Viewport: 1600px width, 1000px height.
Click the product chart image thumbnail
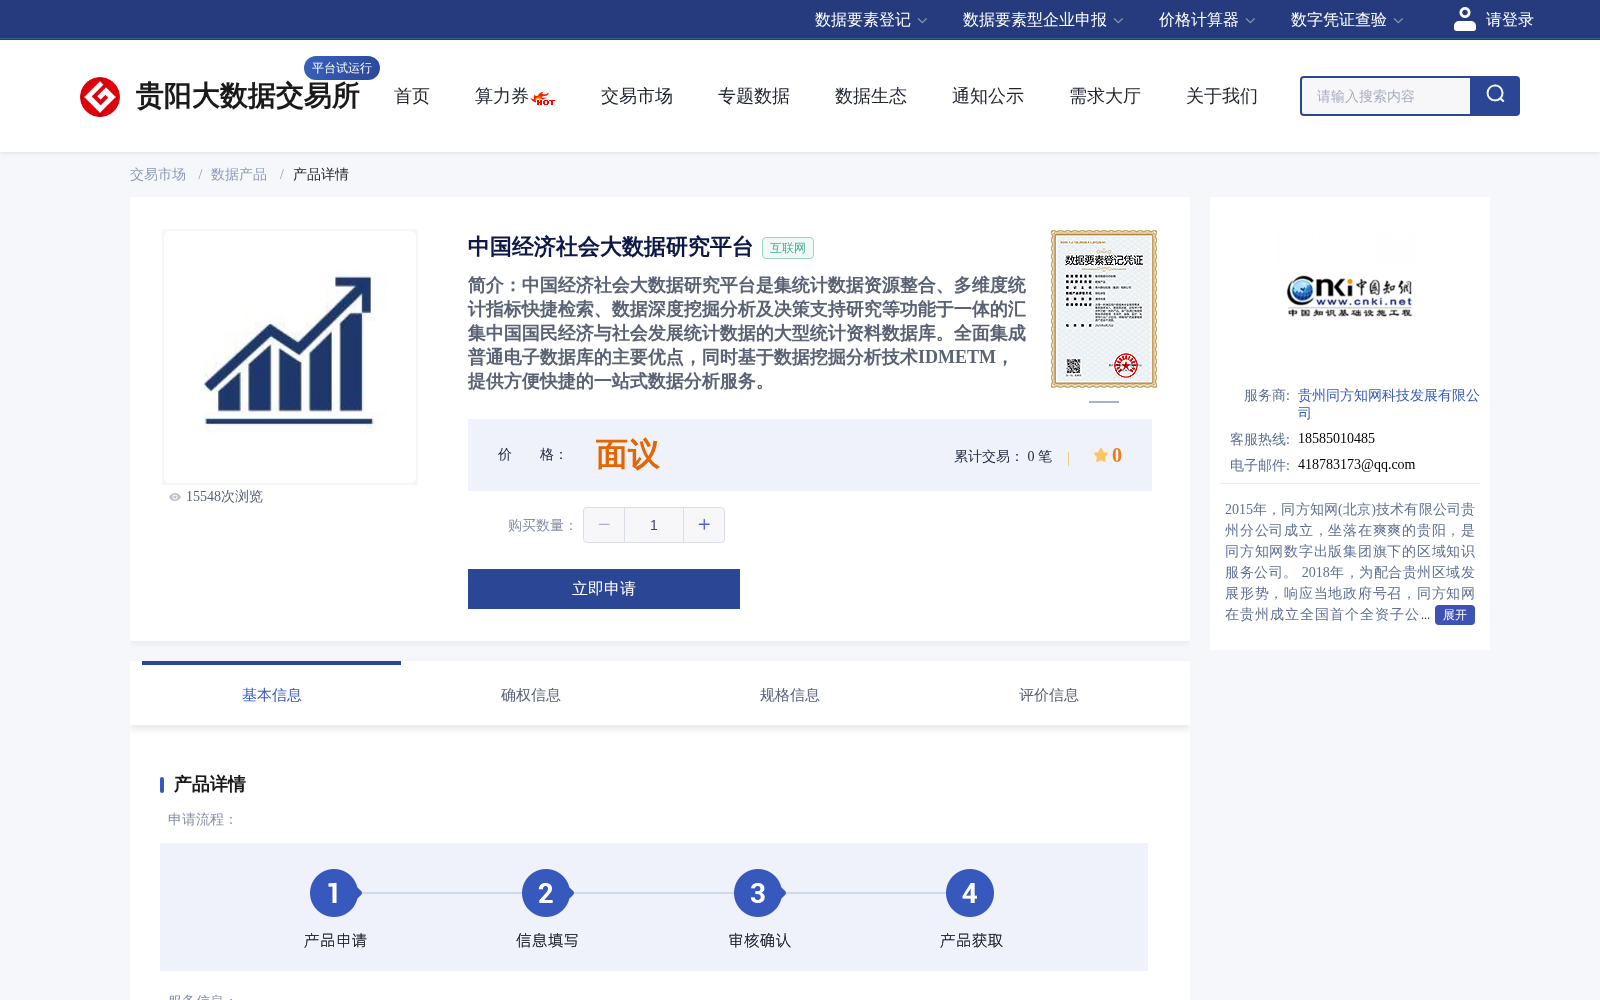click(x=290, y=357)
